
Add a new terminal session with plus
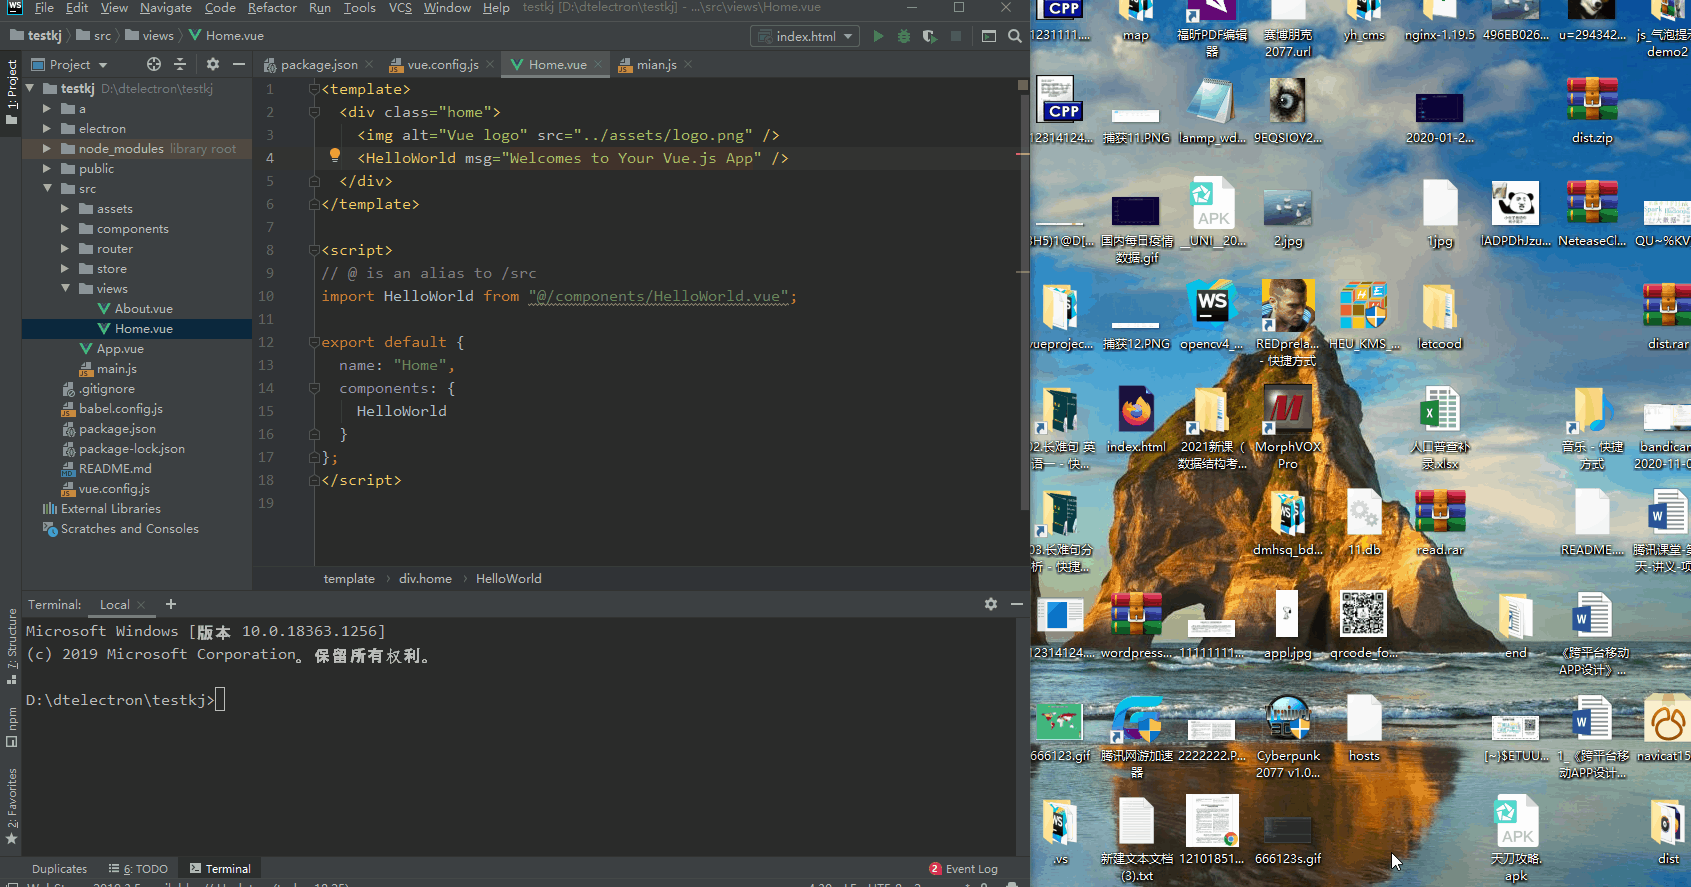(171, 604)
